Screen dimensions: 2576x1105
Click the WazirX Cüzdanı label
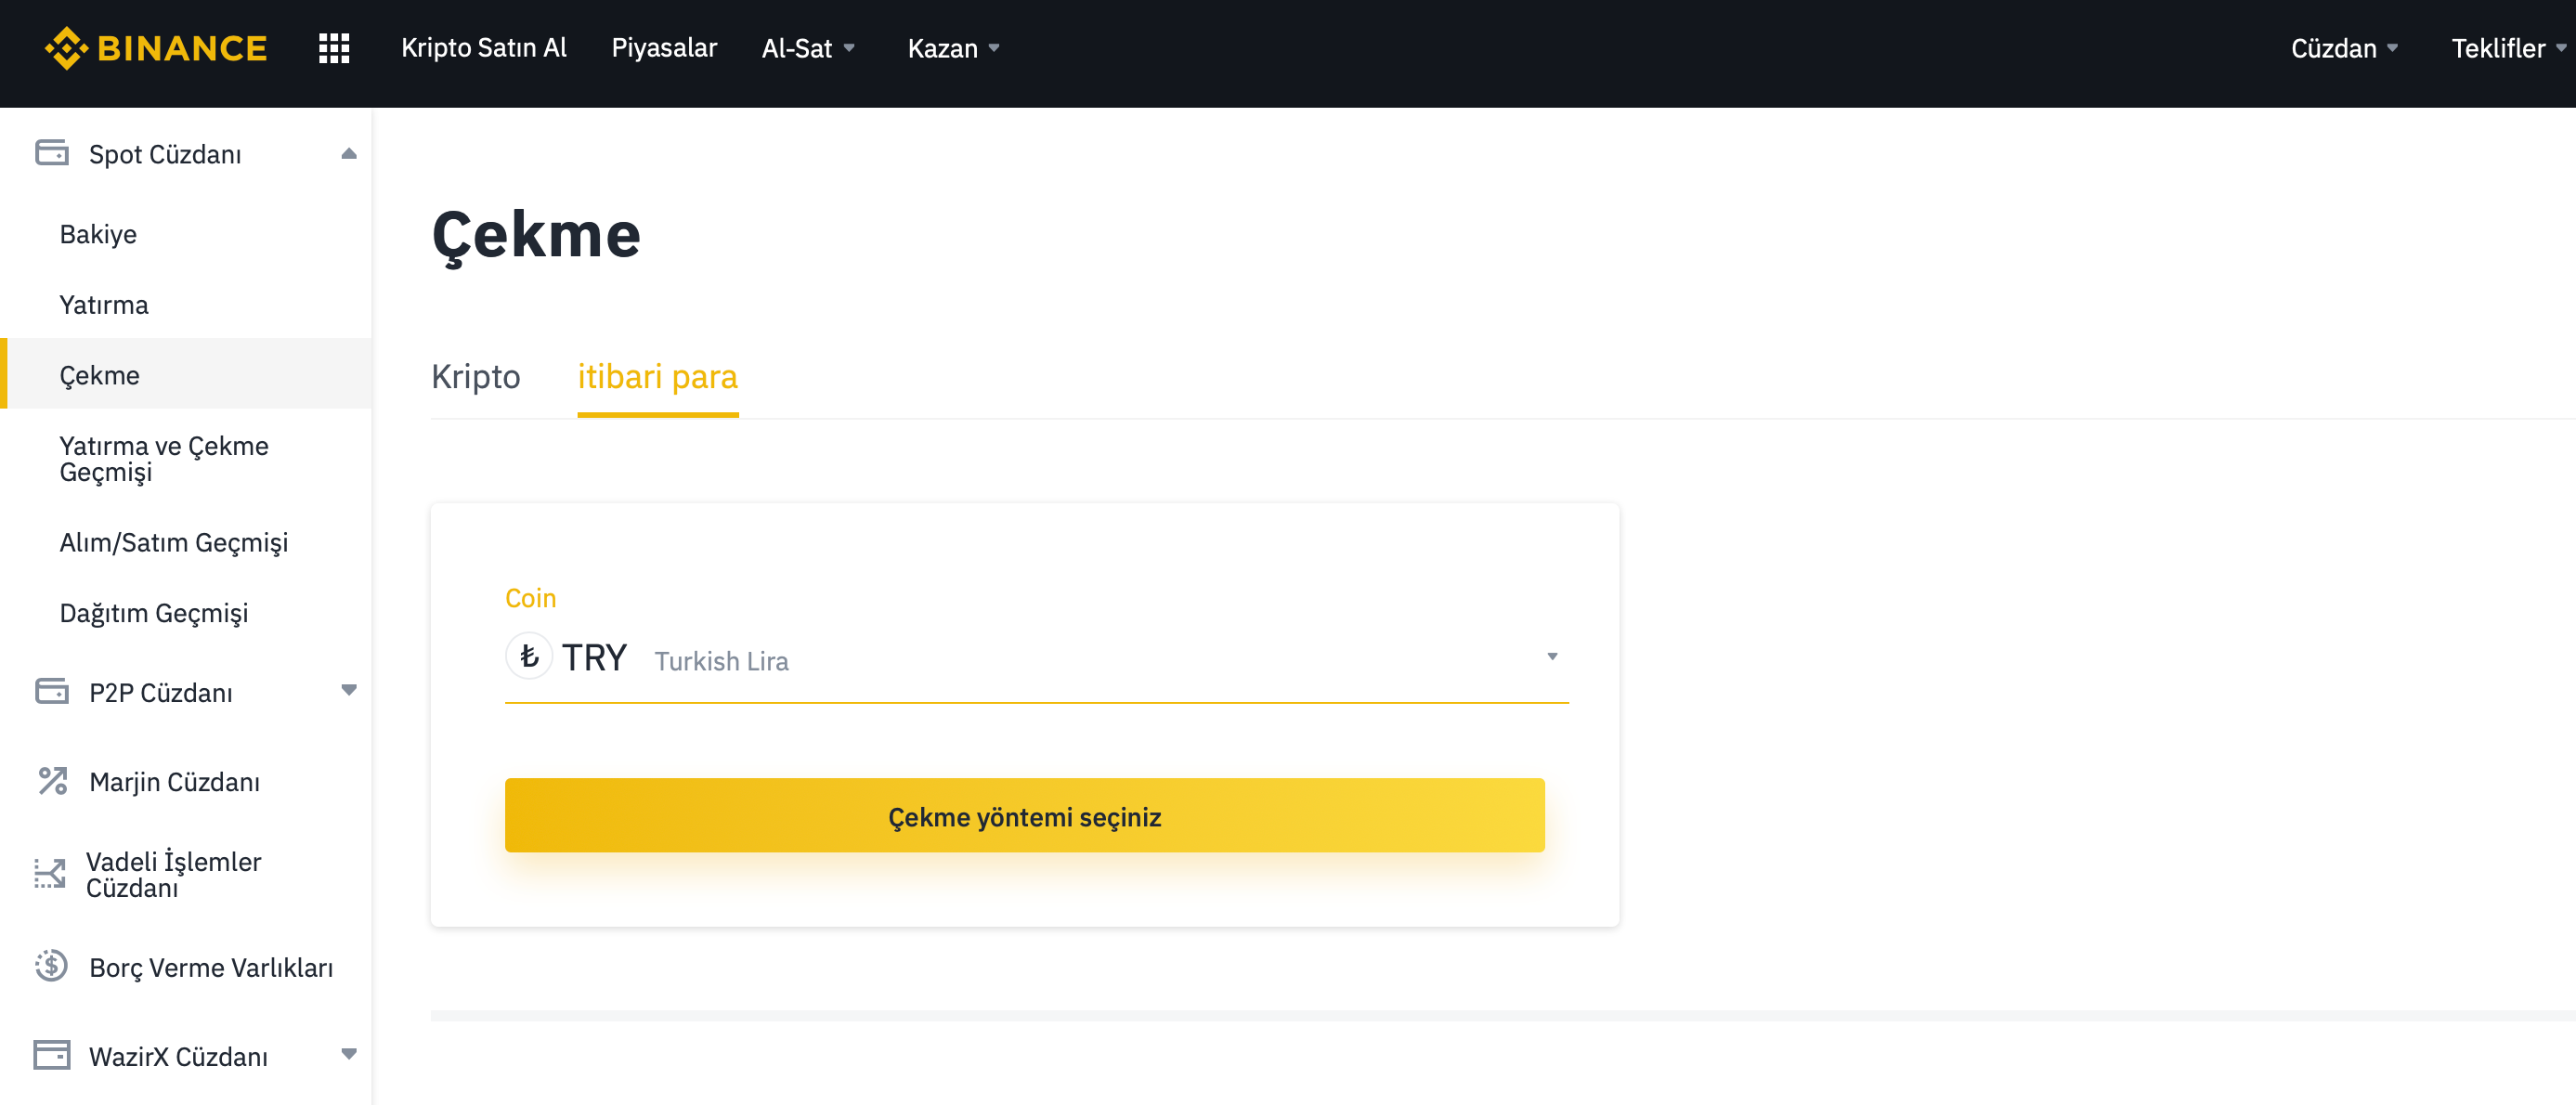pos(178,1056)
